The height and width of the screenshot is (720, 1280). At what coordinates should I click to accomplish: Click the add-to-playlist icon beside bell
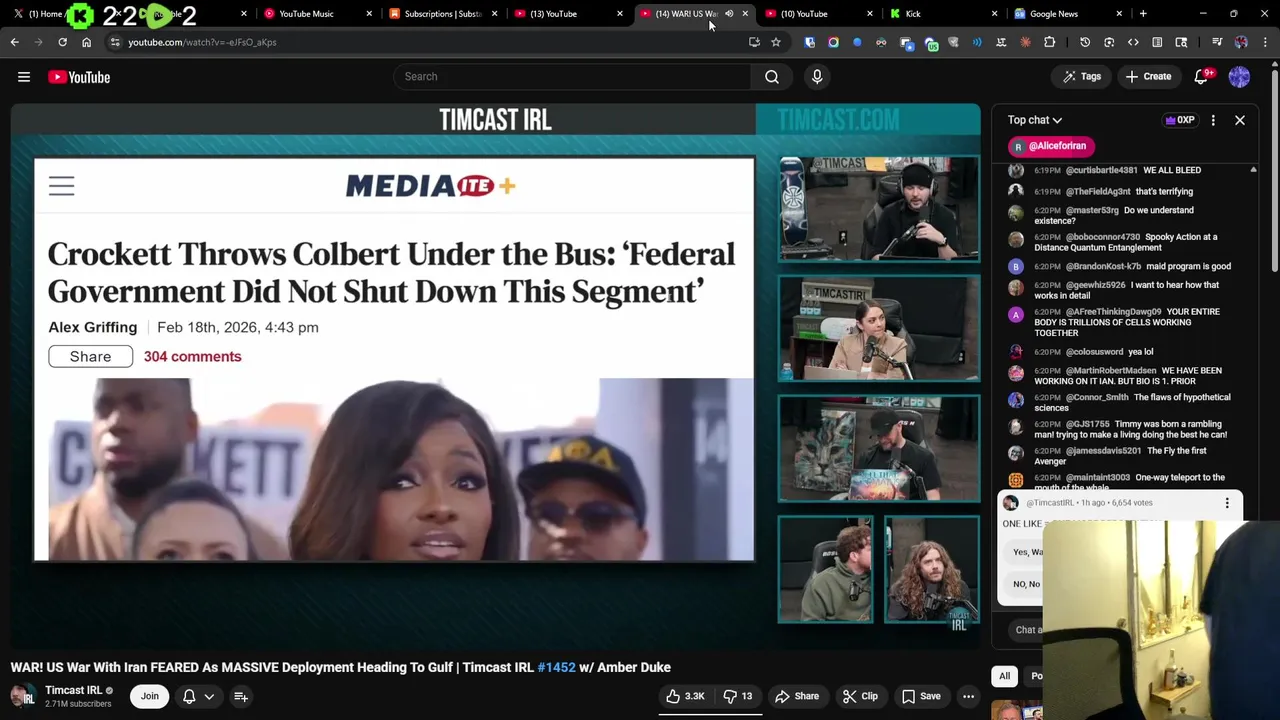coord(241,696)
